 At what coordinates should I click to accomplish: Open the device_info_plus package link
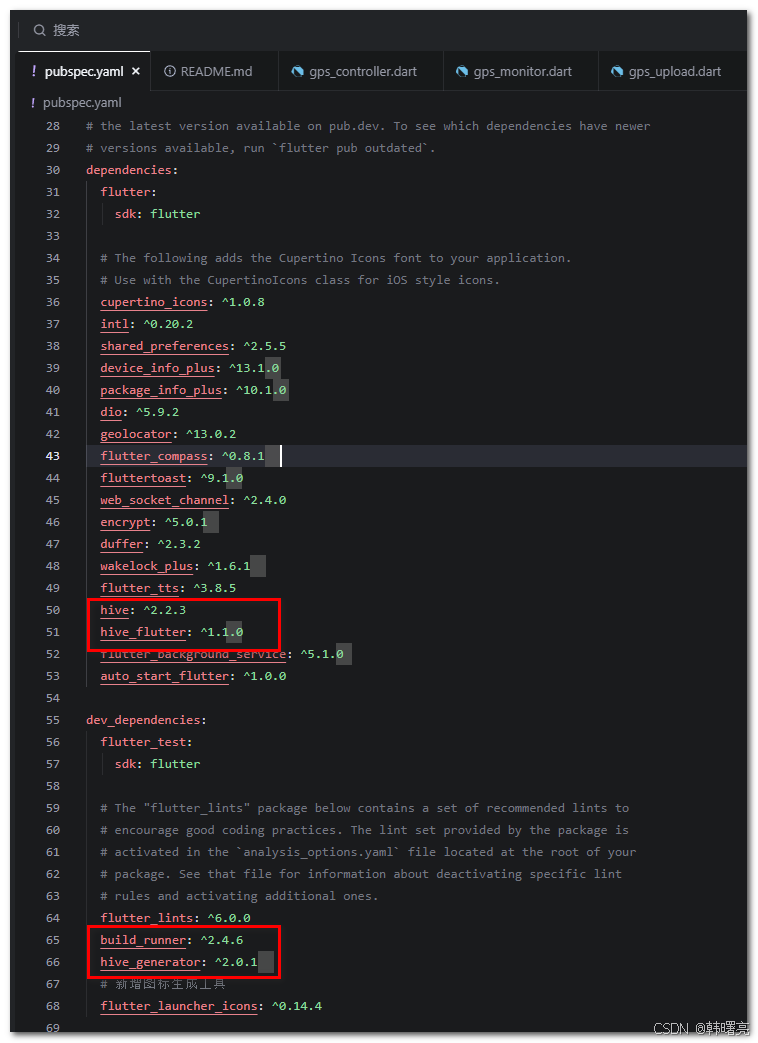(158, 368)
